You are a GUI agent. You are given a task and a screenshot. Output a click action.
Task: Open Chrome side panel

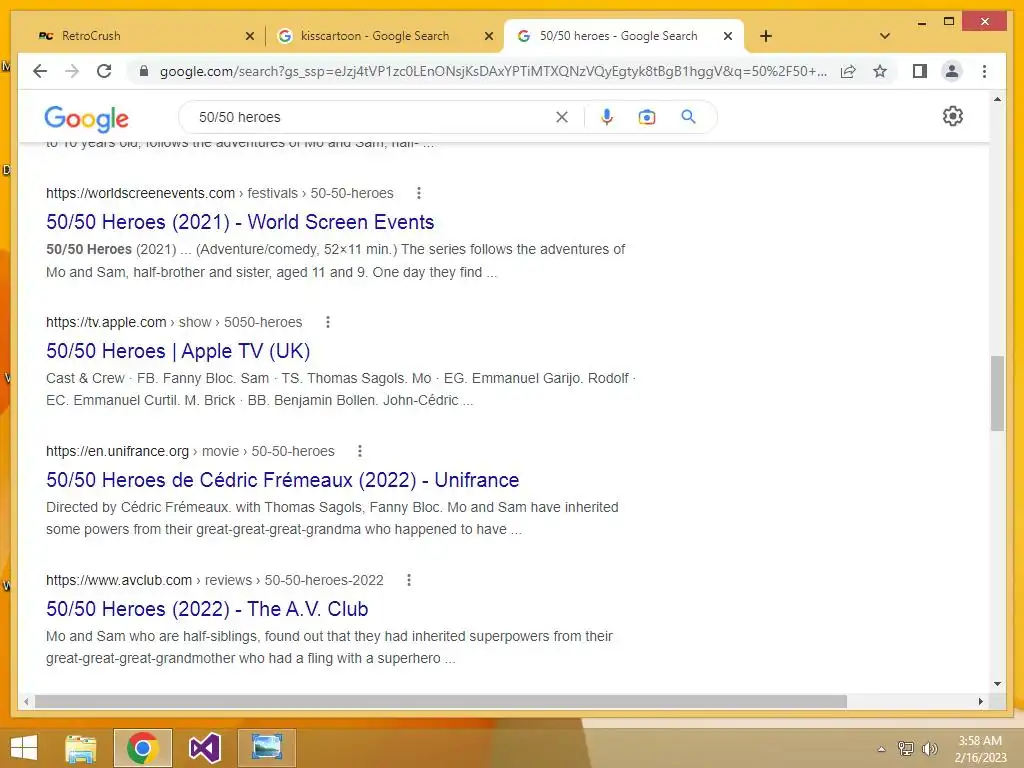pyautogui.click(x=920, y=71)
